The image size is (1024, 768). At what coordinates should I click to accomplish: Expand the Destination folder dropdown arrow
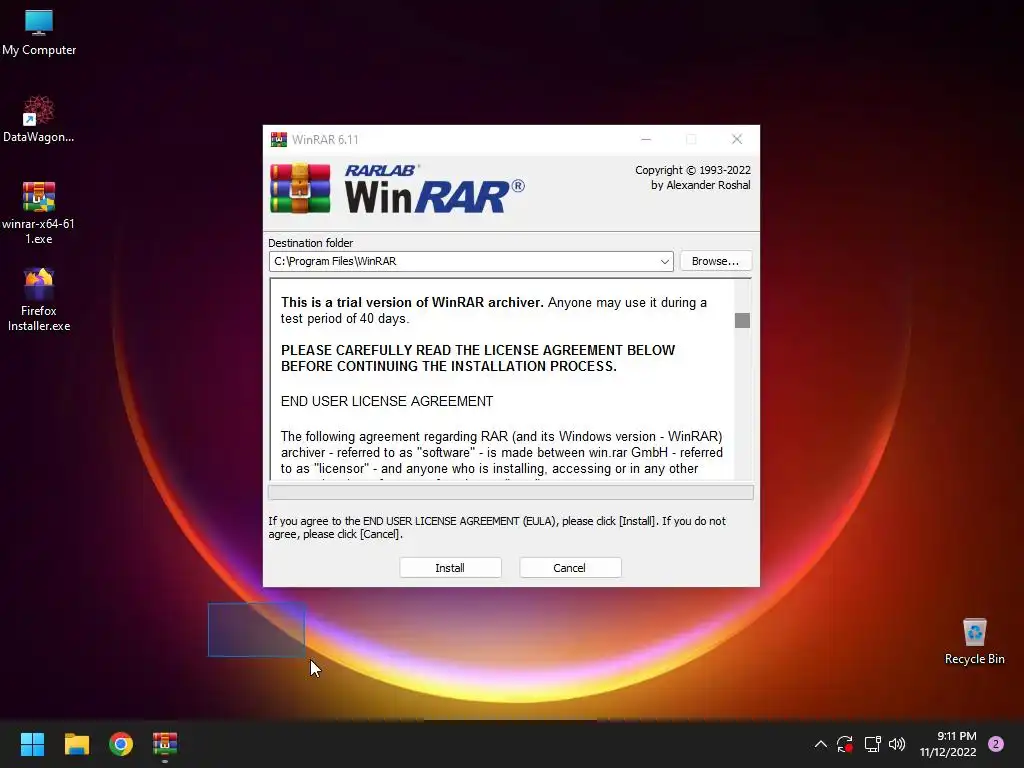point(664,261)
